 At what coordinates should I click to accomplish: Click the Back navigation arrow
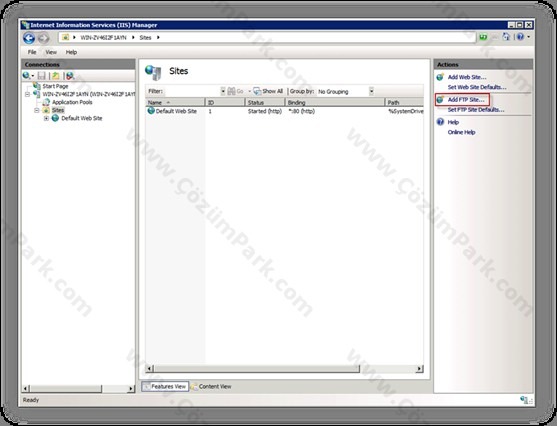point(29,38)
